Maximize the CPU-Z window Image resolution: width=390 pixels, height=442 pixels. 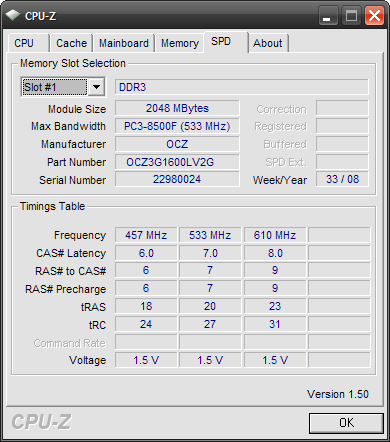click(x=351, y=16)
